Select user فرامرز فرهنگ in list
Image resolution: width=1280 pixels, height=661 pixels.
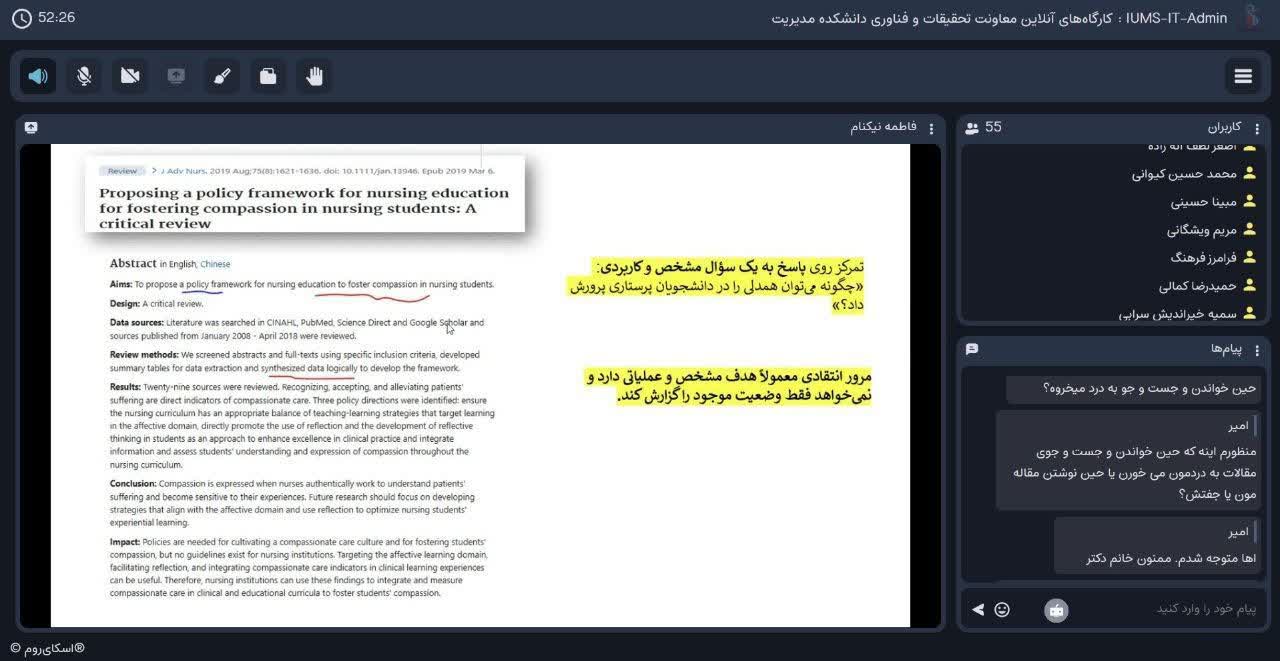(x=1203, y=258)
